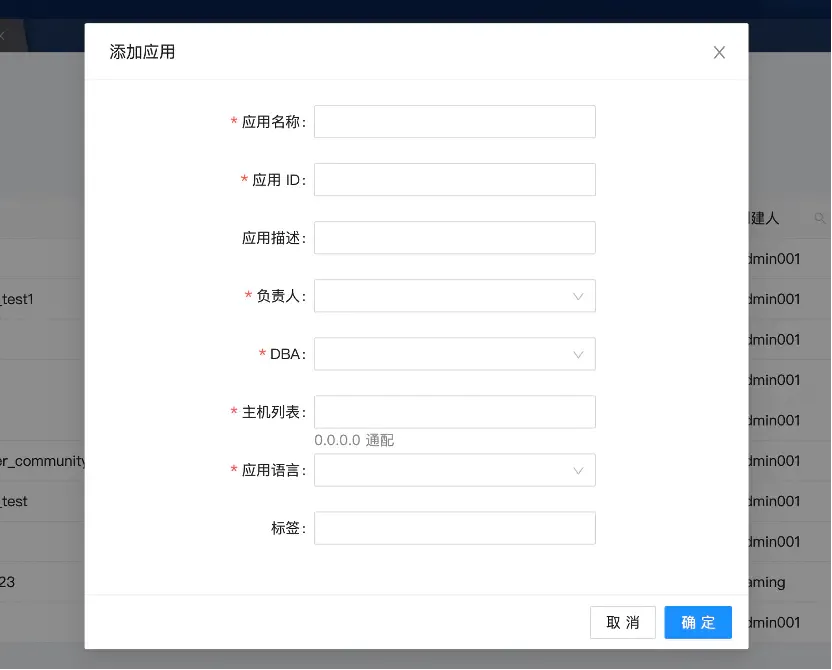832x670 pixels.
Task: Click the 确定 confirm button
Action: point(698,622)
